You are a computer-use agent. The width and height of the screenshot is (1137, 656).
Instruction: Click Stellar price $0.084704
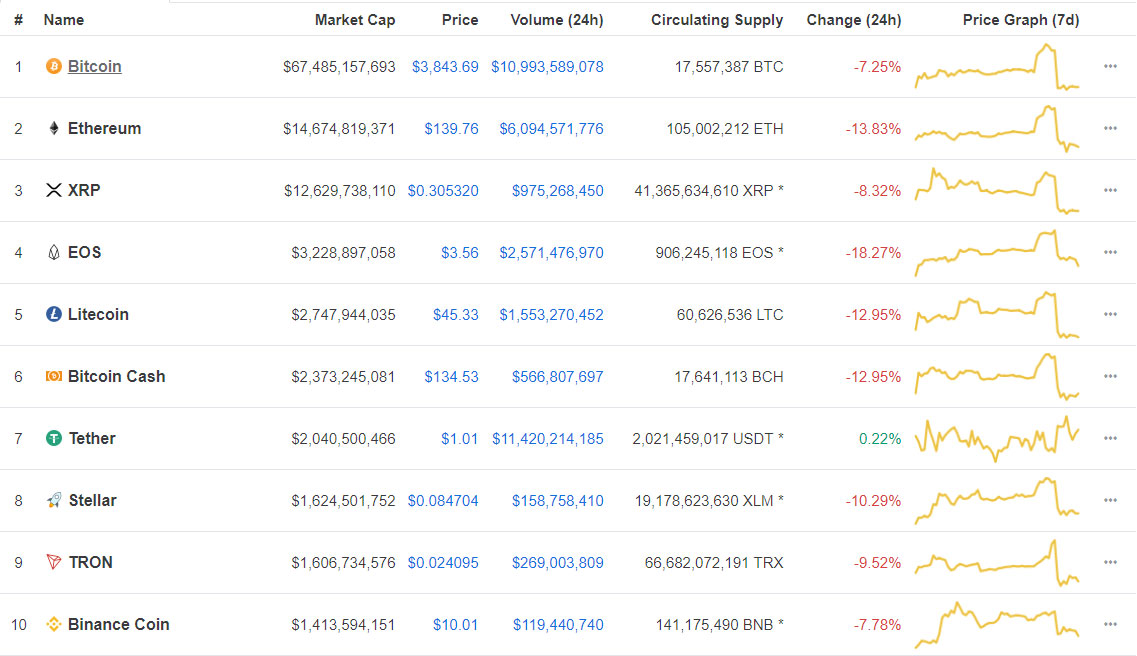coord(443,500)
